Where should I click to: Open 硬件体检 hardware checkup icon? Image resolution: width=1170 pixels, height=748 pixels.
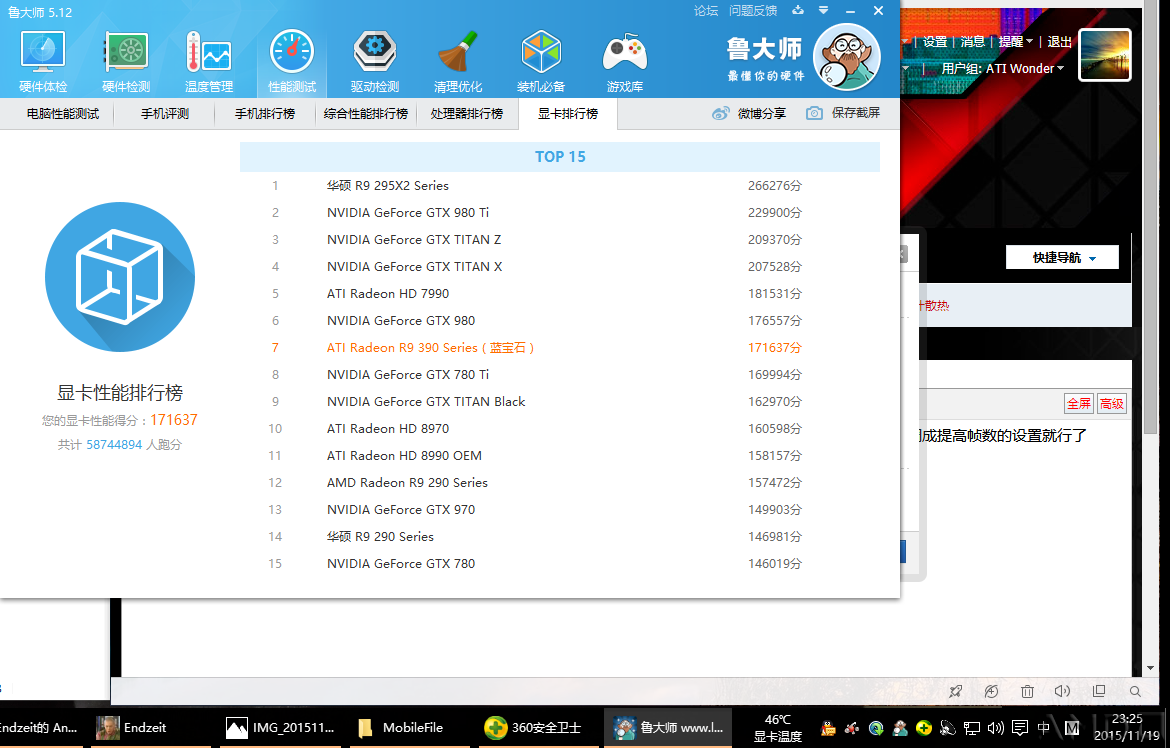pos(43,62)
